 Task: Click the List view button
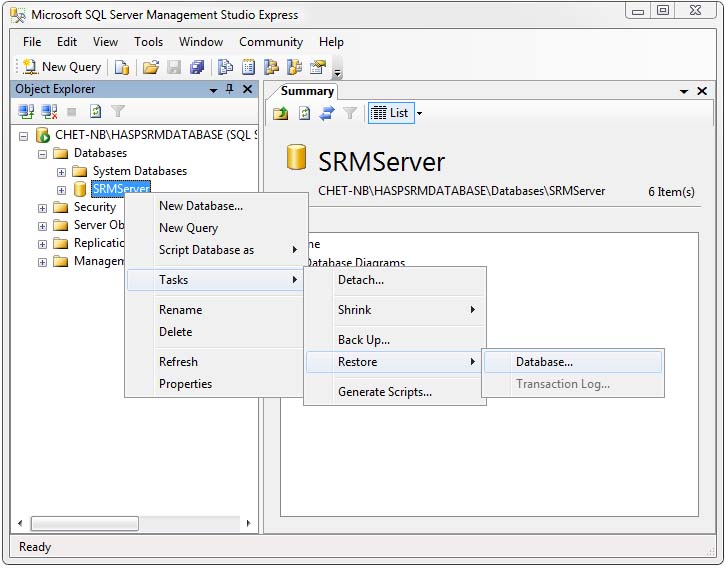pyautogui.click(x=391, y=113)
